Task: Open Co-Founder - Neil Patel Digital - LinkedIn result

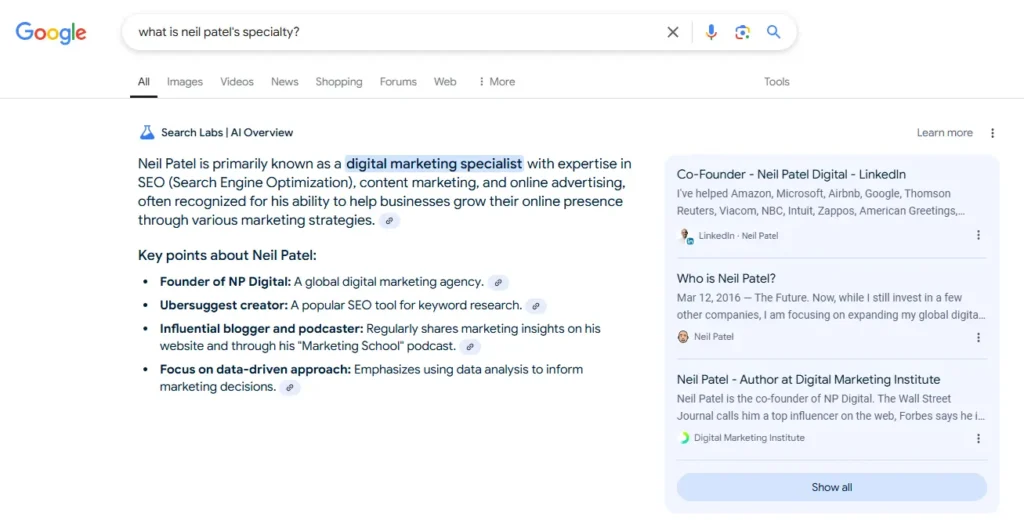Action: [791, 174]
